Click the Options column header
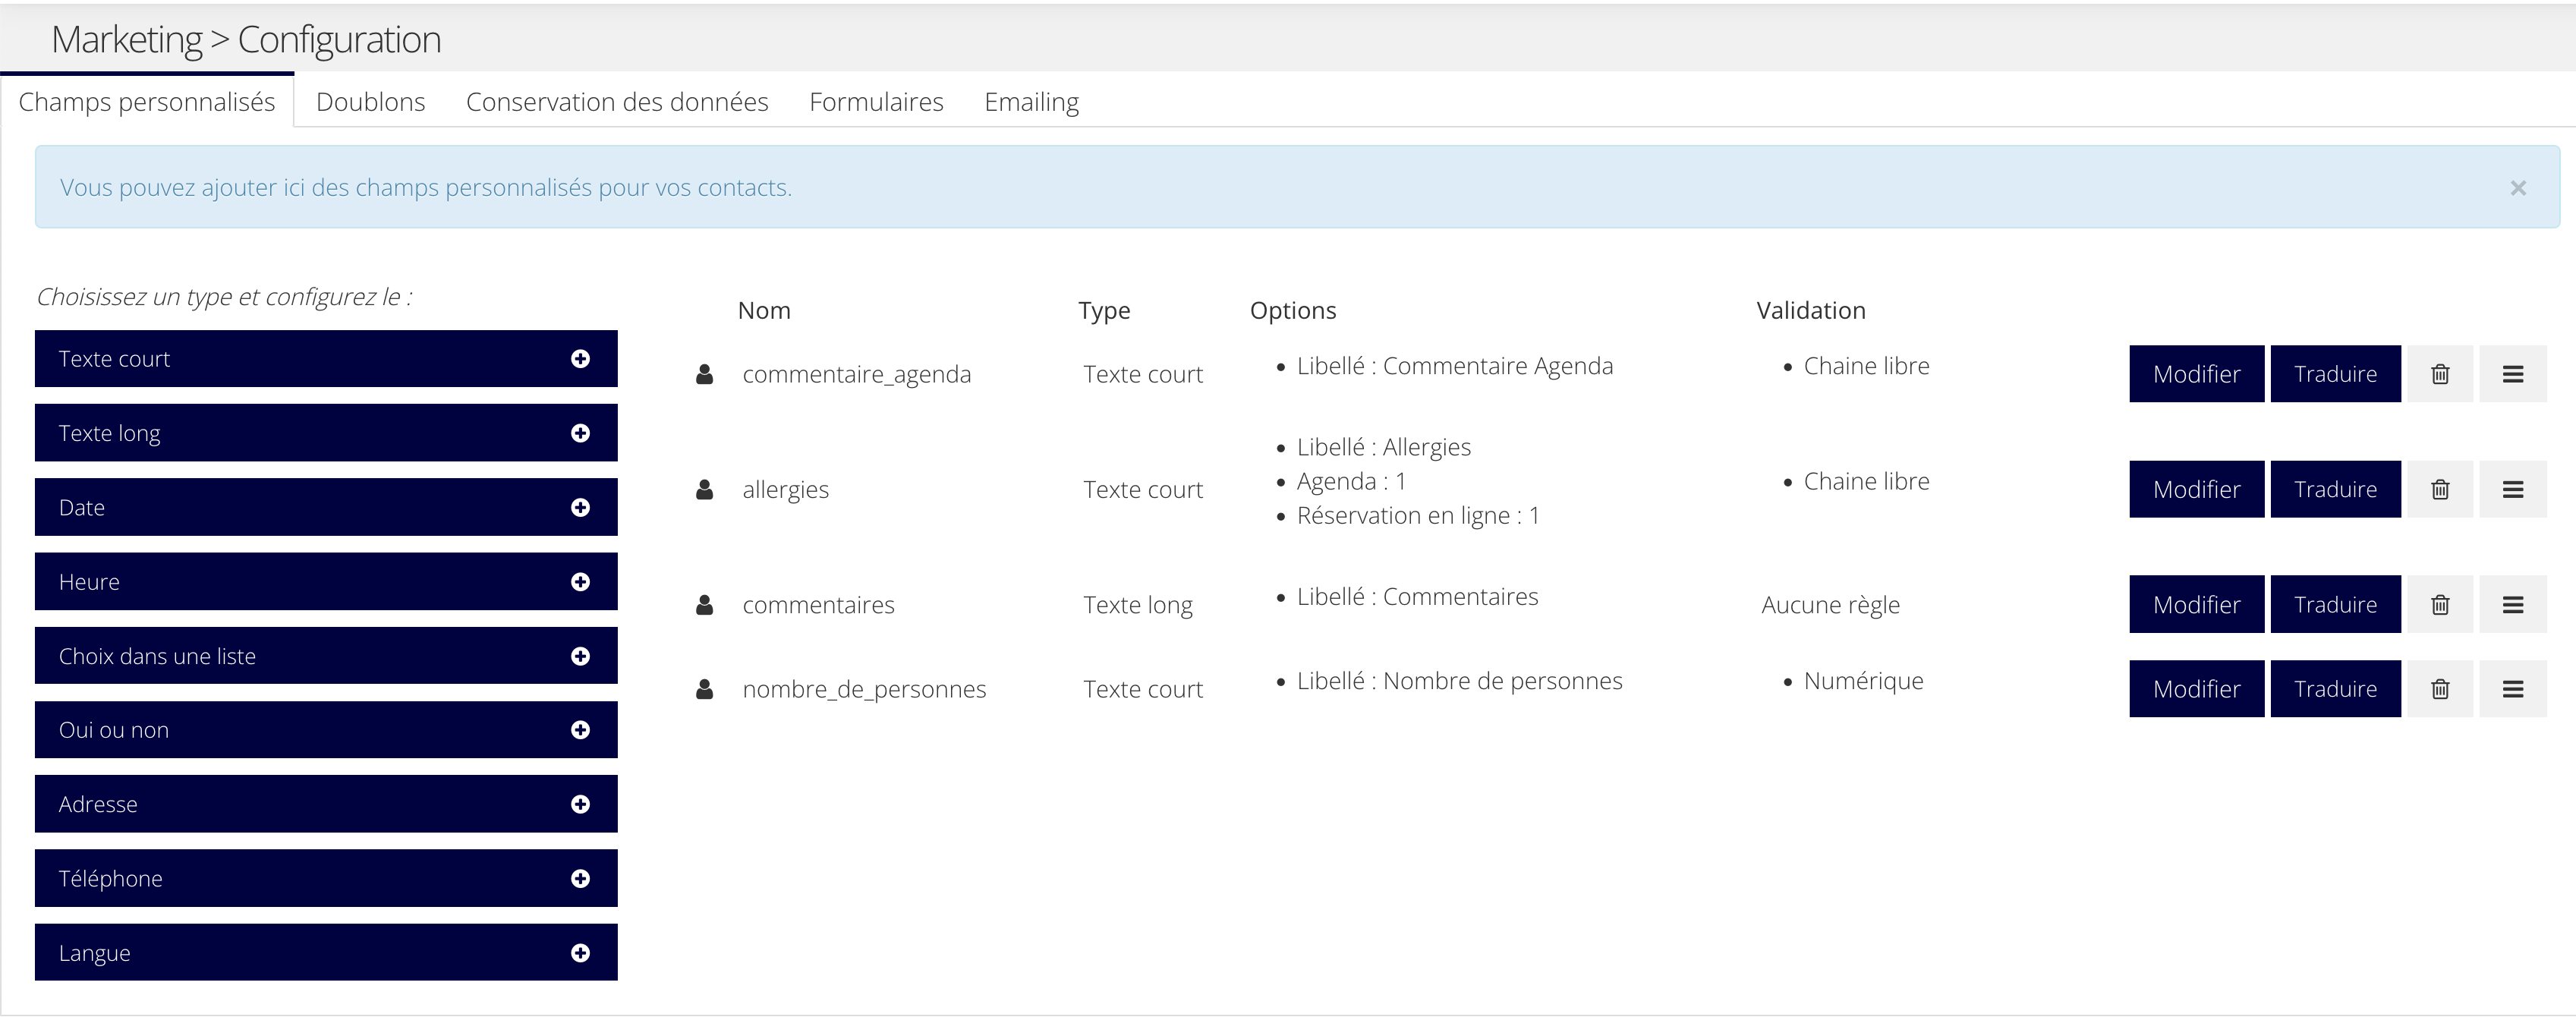Image resolution: width=2576 pixels, height=1017 pixels. (x=1293, y=311)
